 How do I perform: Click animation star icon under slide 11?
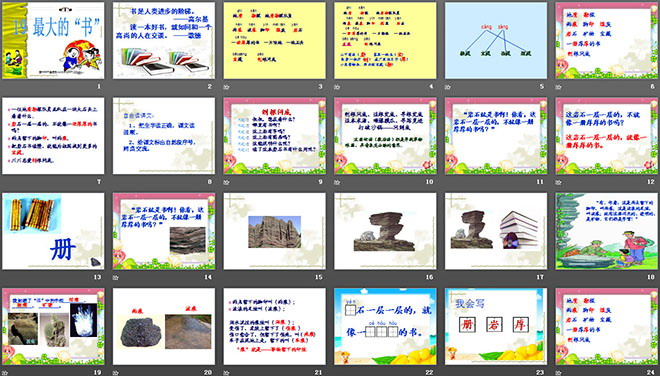click(448, 182)
